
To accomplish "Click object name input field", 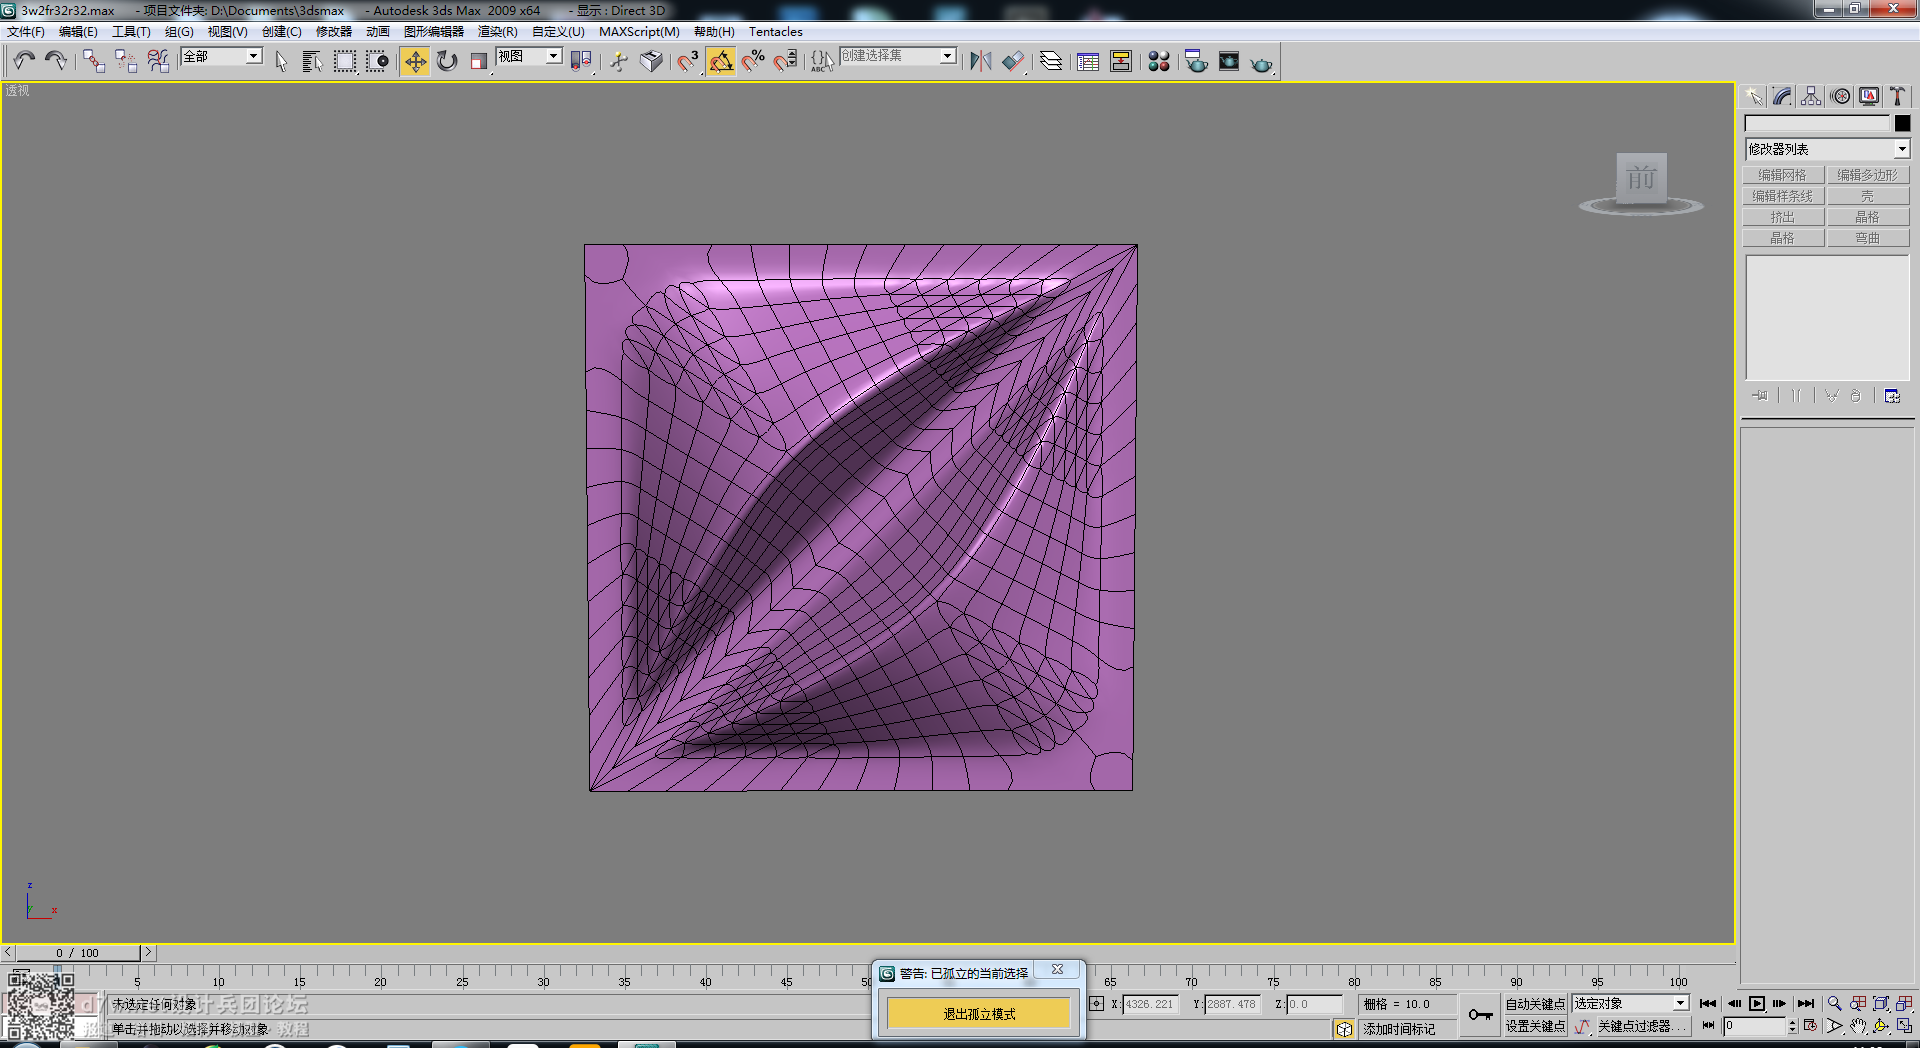I will coord(1817,123).
